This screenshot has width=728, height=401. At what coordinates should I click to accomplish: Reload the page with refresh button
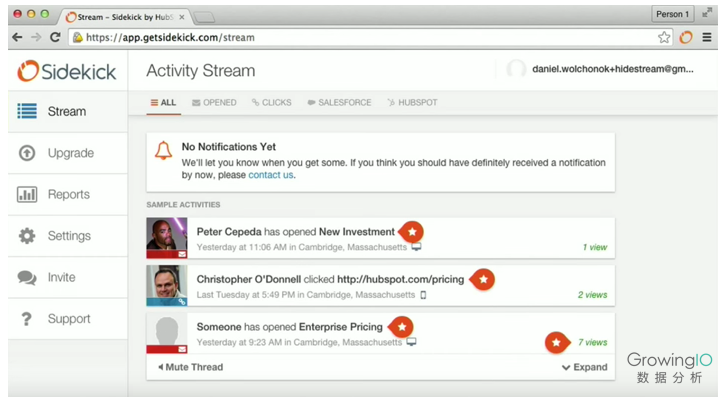55,37
